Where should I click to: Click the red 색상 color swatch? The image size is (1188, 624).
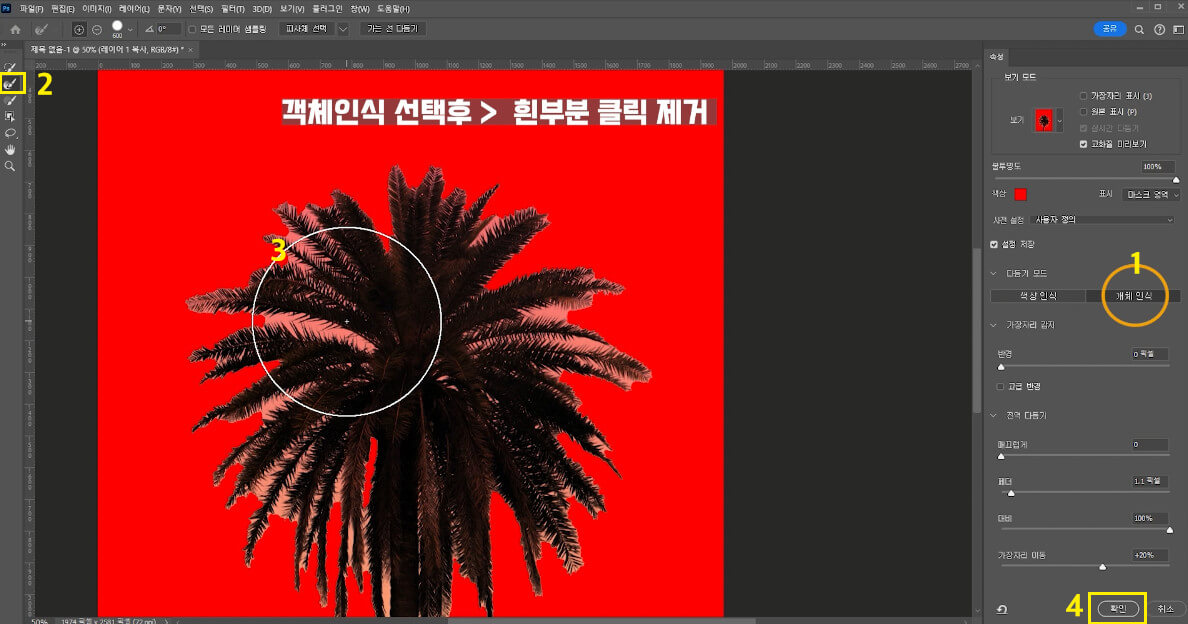[1018, 194]
